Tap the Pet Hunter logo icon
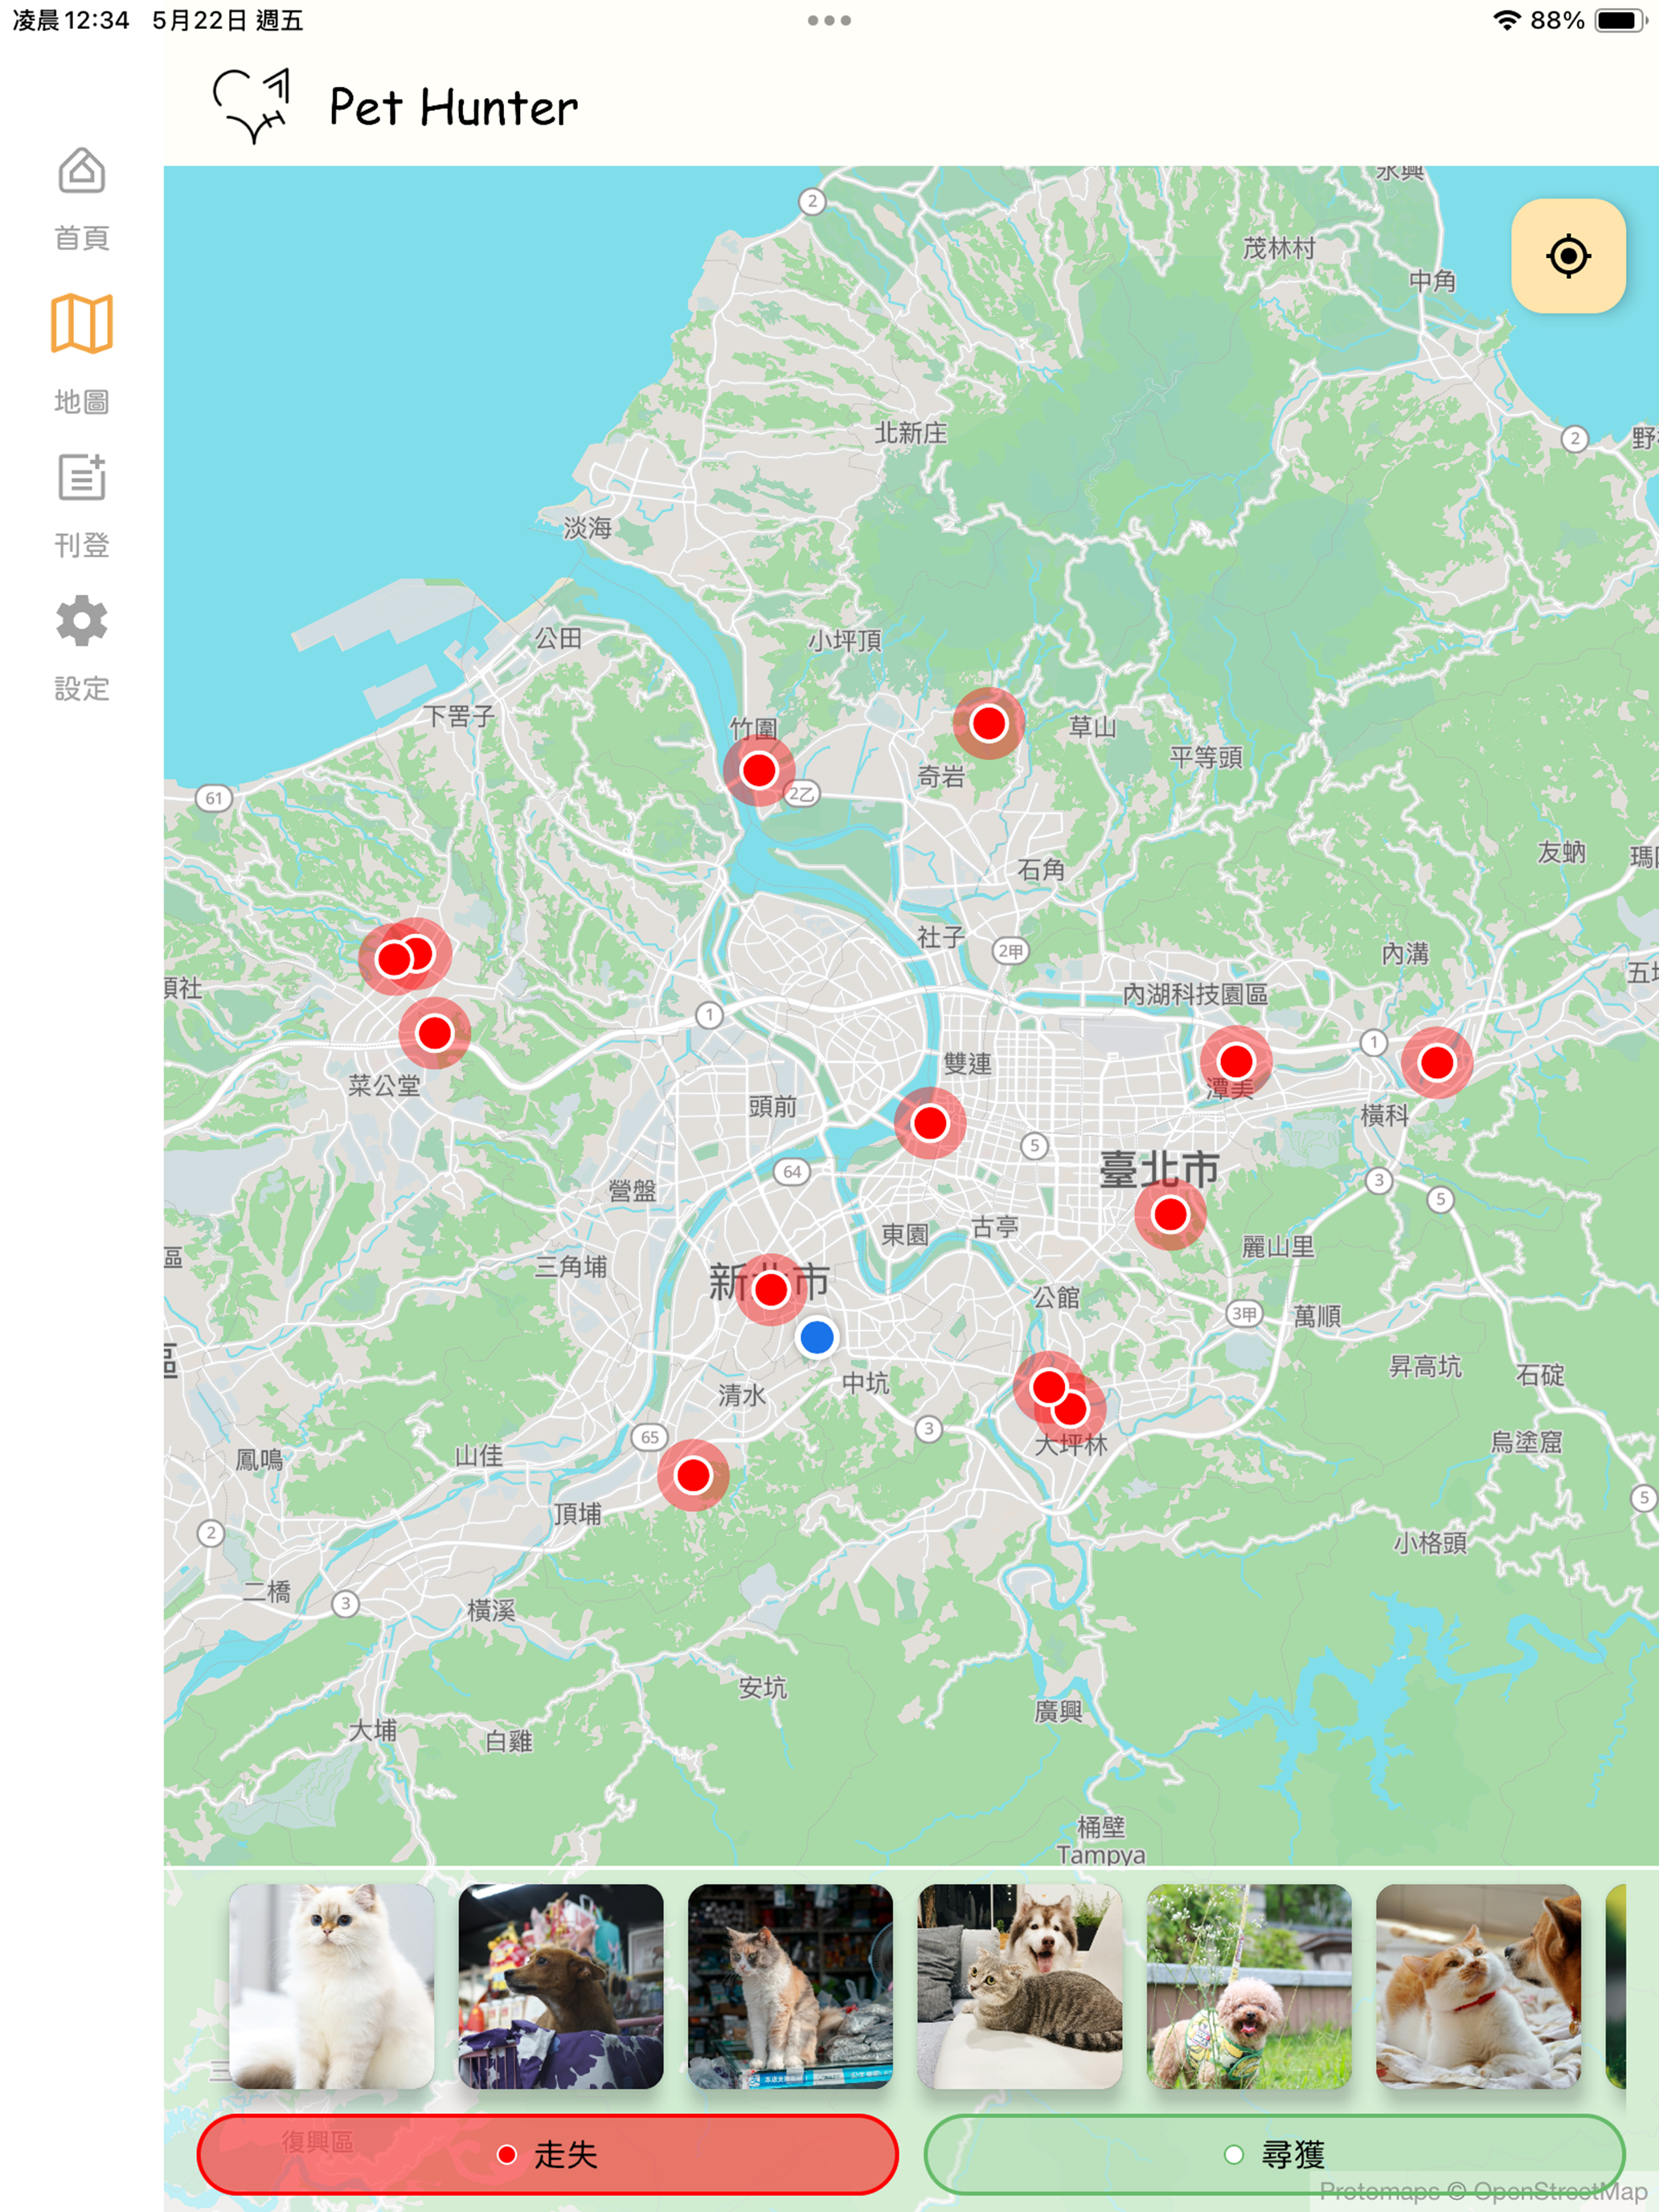Screen dimensions: 1659x2212 click(x=252, y=107)
